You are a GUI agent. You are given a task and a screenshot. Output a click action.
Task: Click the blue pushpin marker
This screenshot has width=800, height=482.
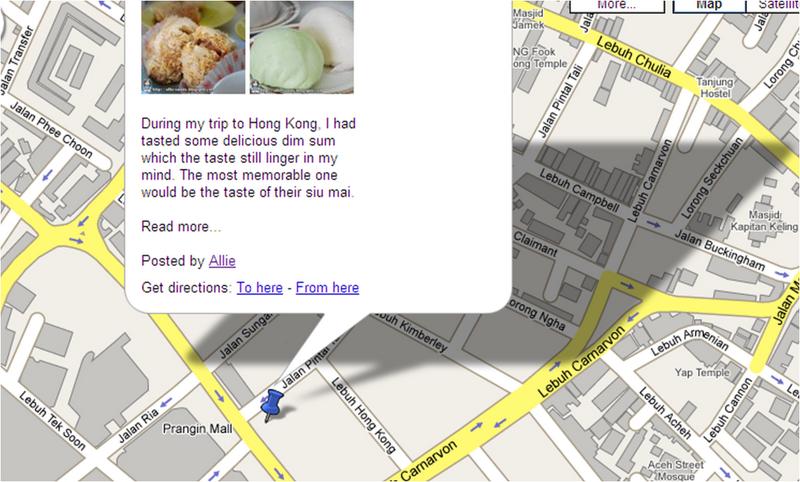271,404
